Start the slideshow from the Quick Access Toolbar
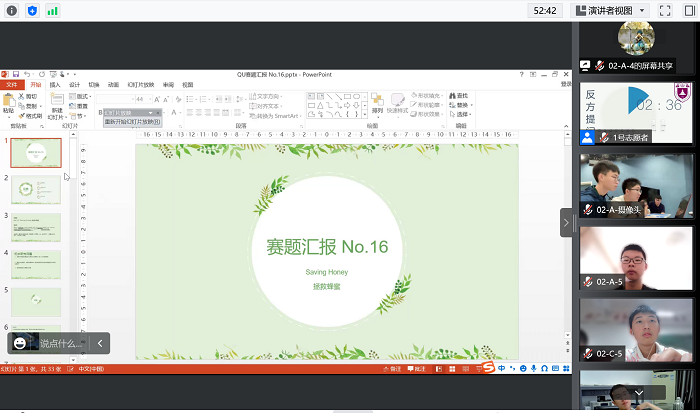 coord(53,74)
